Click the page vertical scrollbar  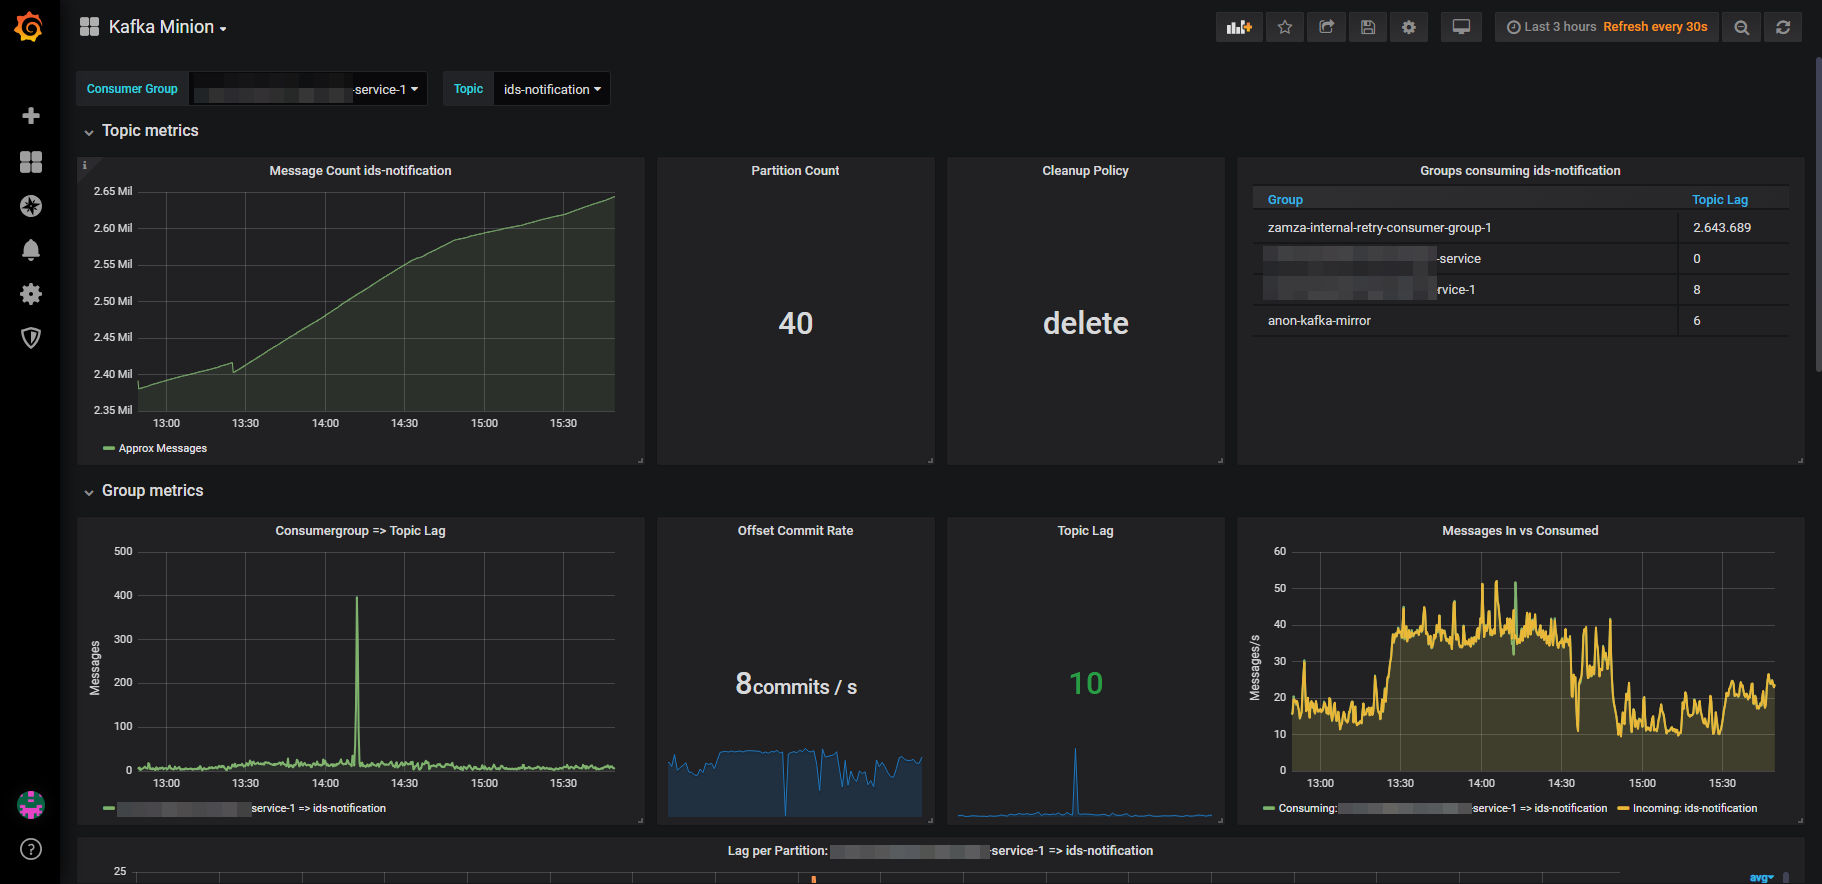coord(1818,215)
